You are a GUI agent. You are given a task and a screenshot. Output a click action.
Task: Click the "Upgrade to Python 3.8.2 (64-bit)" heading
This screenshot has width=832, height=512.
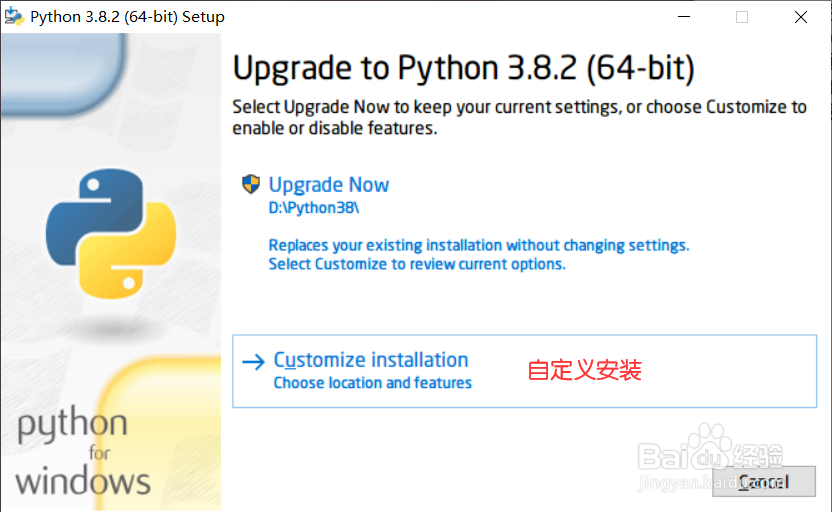pos(463,69)
